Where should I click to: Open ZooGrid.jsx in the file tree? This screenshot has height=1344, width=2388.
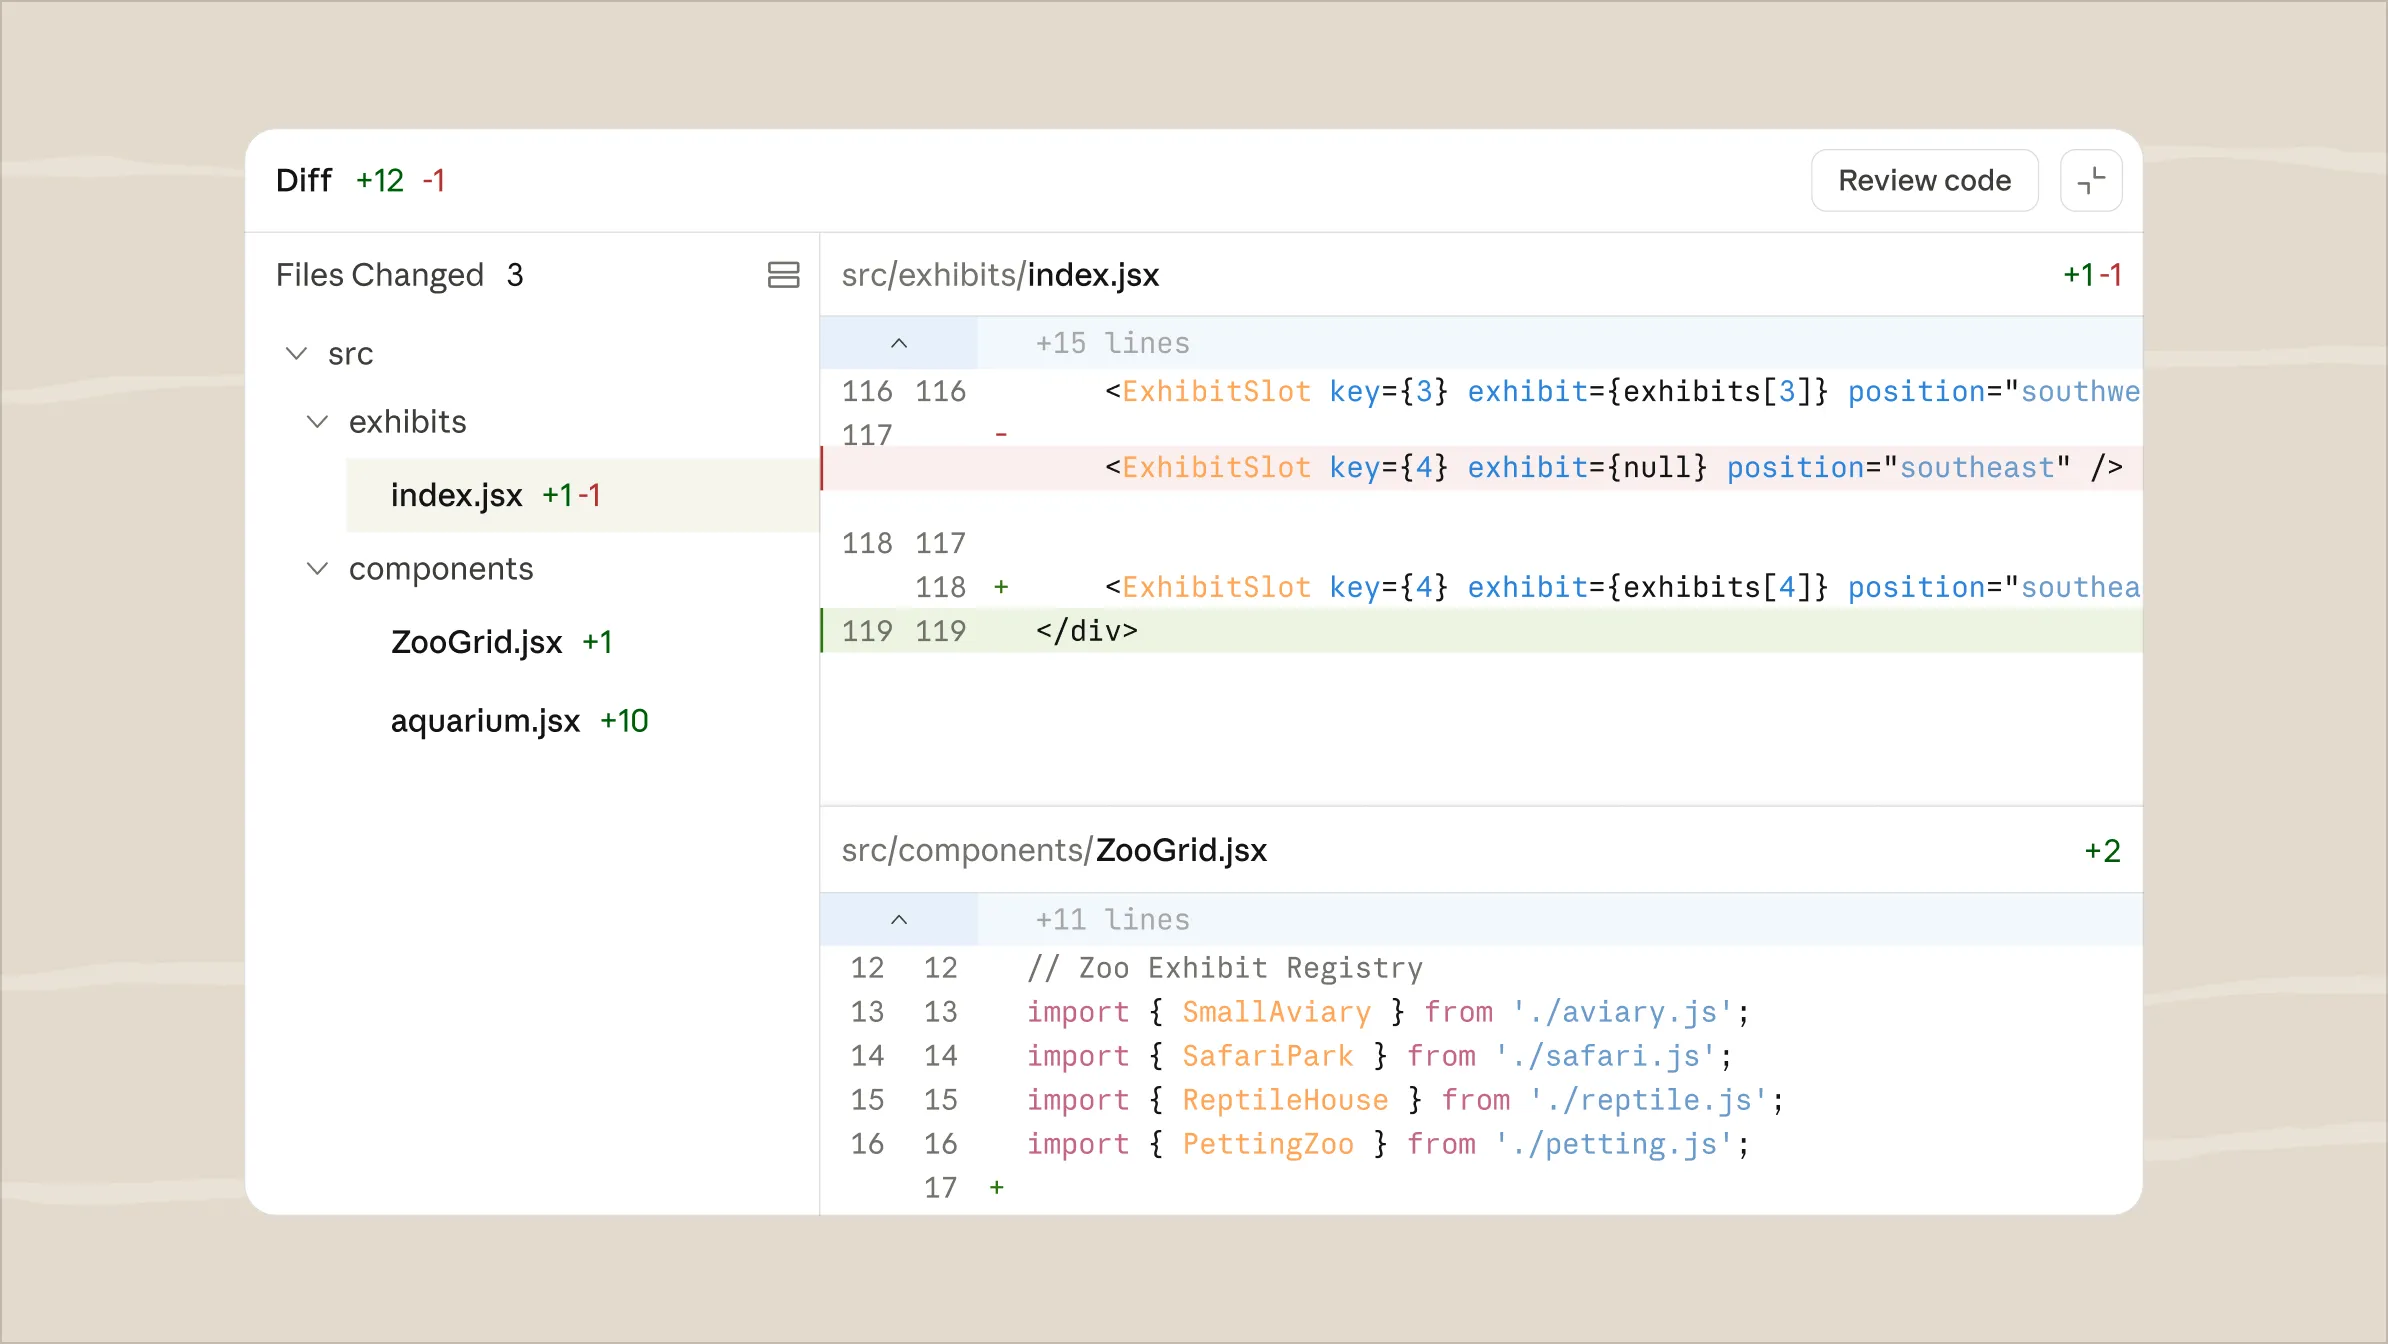pyautogui.click(x=477, y=642)
